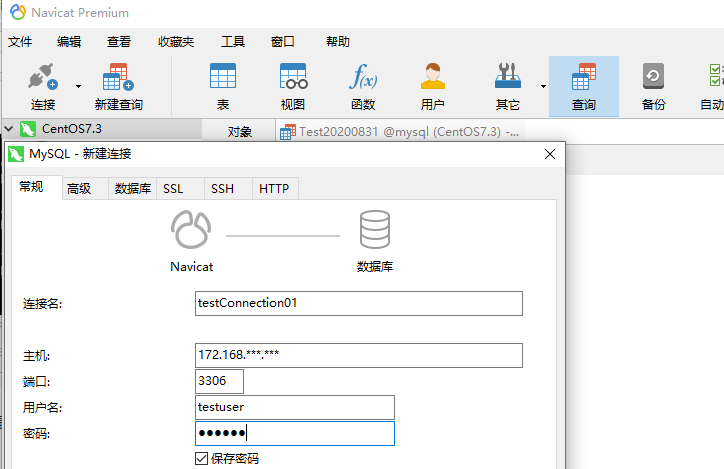Open the File (文件) menu
724x469 pixels.
20,42
